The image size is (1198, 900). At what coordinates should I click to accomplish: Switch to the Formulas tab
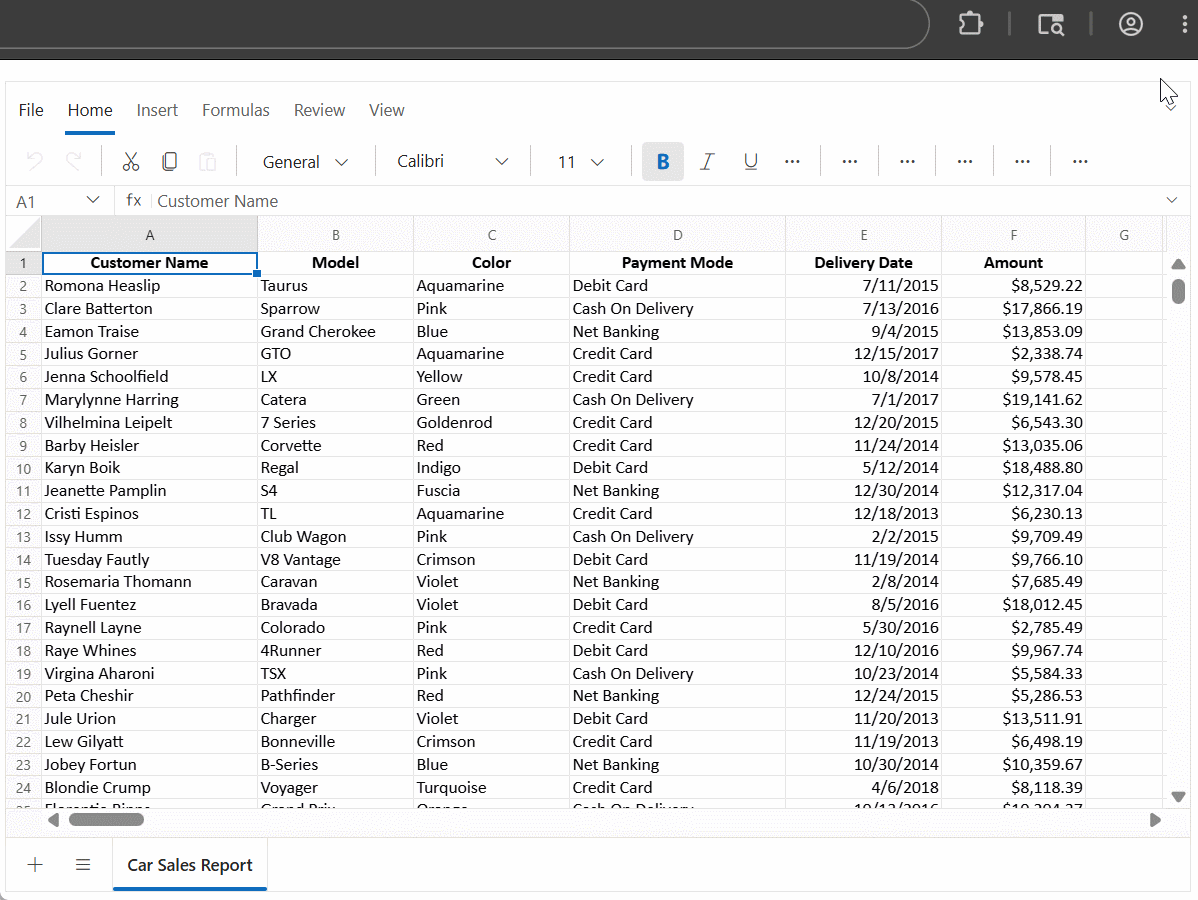[x=236, y=110]
